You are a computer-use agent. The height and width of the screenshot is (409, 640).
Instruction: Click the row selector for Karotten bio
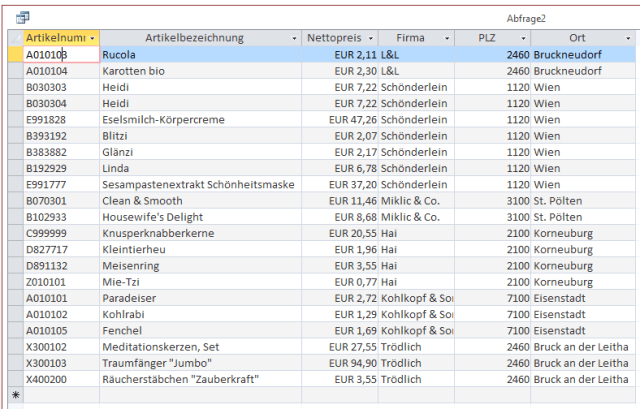tap(15, 72)
